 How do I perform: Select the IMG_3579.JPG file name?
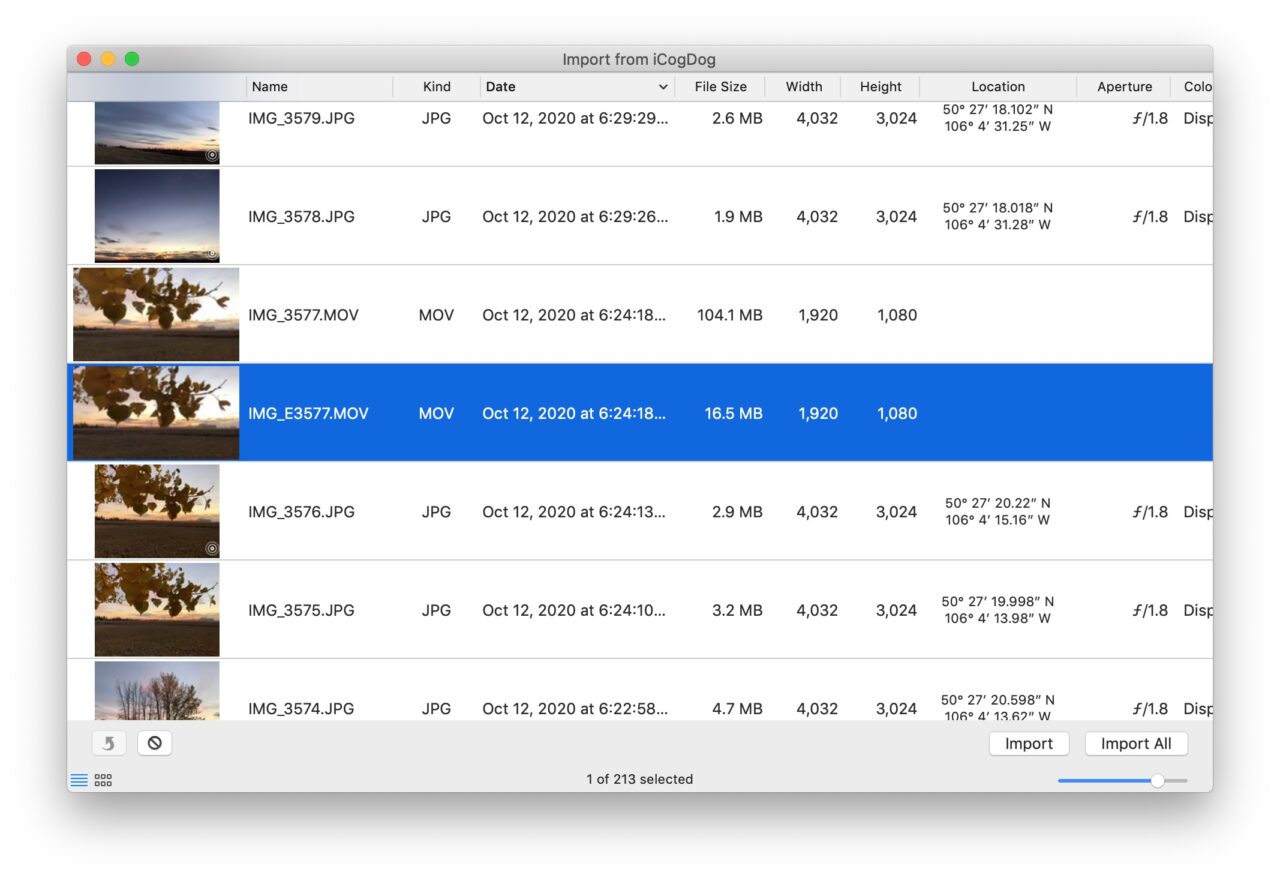click(301, 118)
